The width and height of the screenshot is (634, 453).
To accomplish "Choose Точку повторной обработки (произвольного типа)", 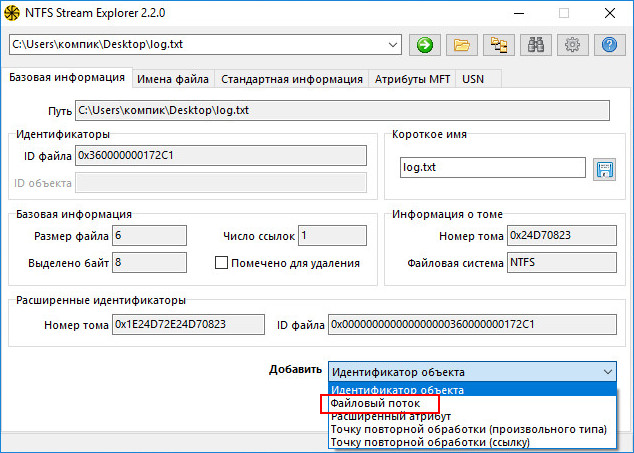I will tap(472, 429).
